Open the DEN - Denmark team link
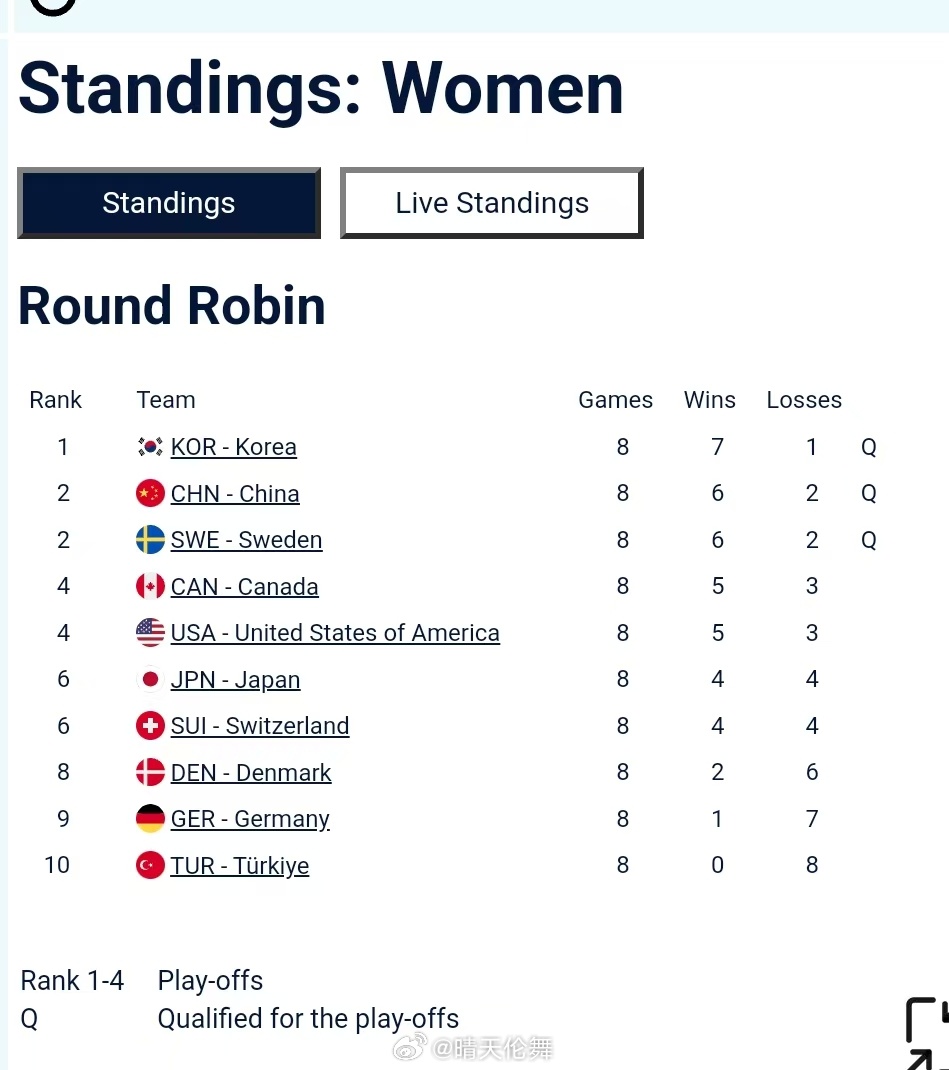The image size is (949, 1070). [x=251, y=773]
